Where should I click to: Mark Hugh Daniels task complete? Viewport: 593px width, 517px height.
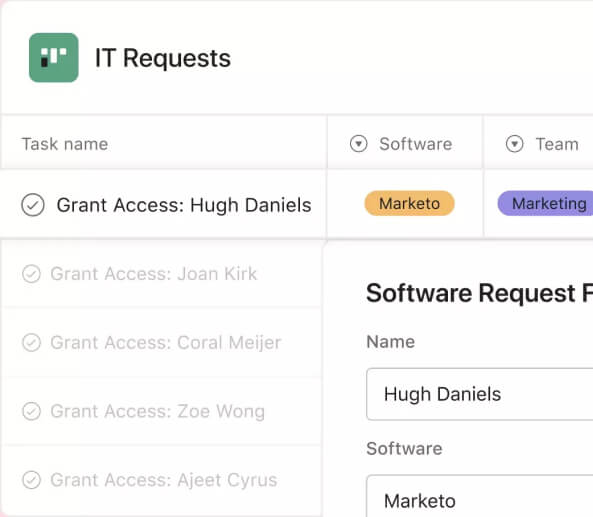pos(33,205)
